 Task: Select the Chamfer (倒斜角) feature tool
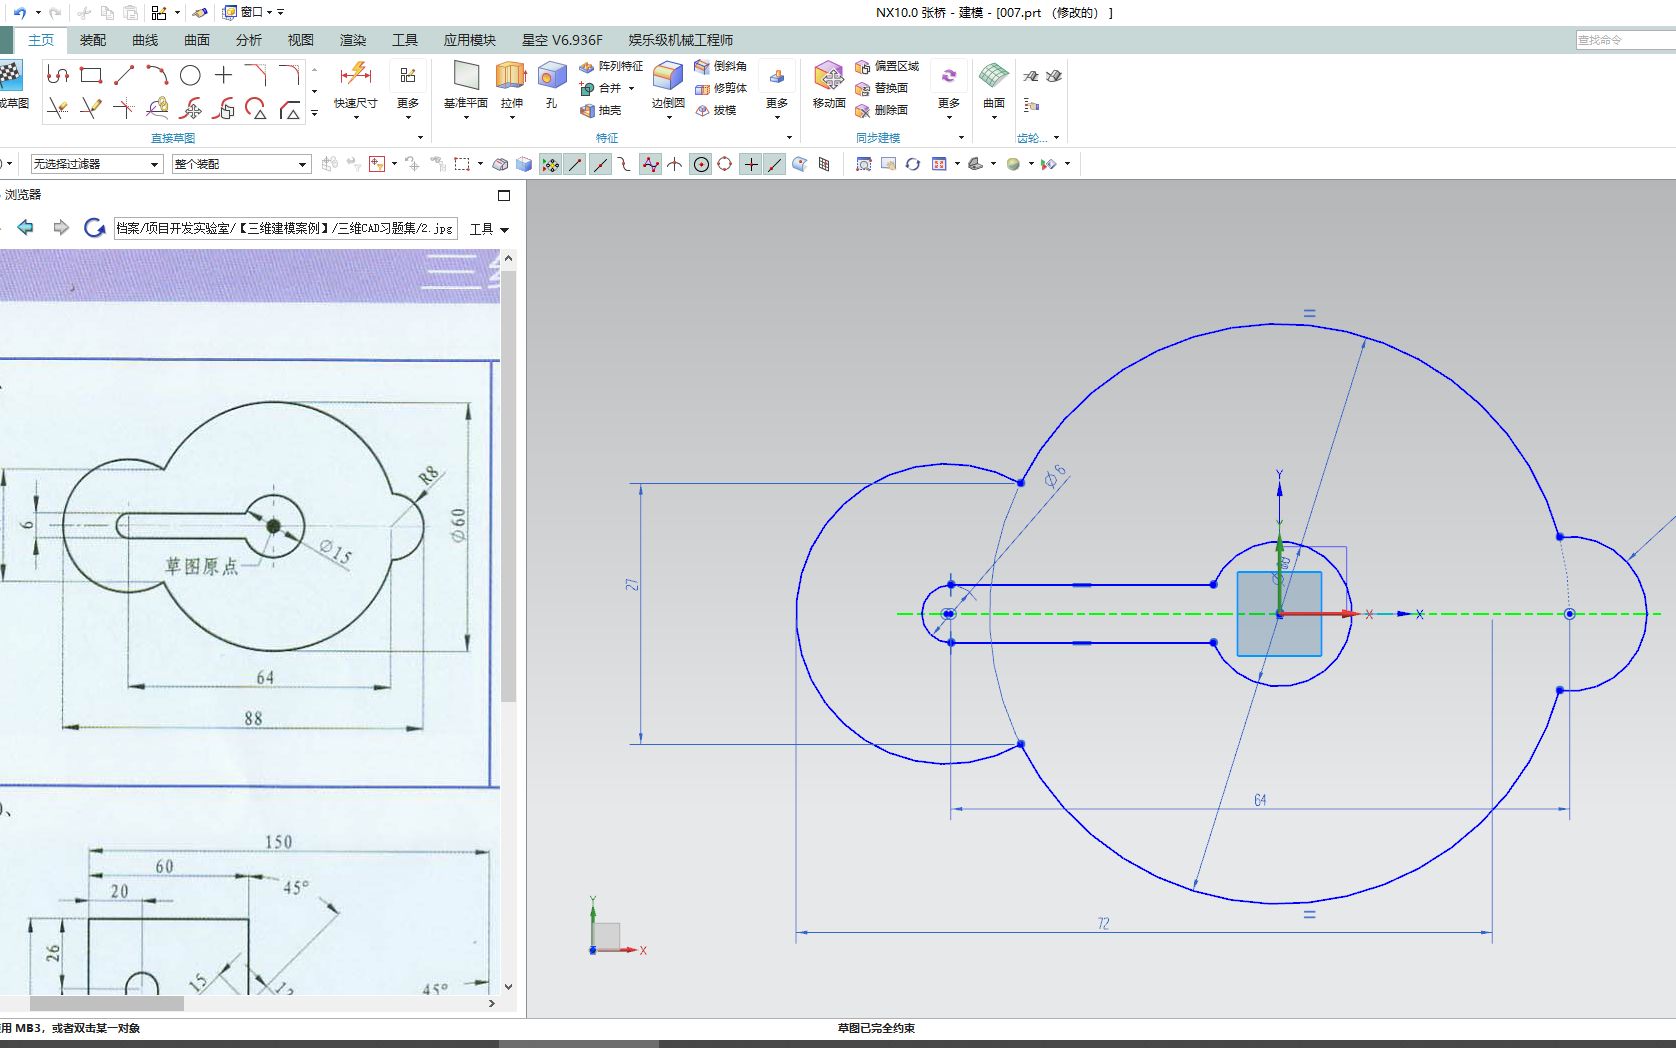pyautogui.click(x=724, y=66)
